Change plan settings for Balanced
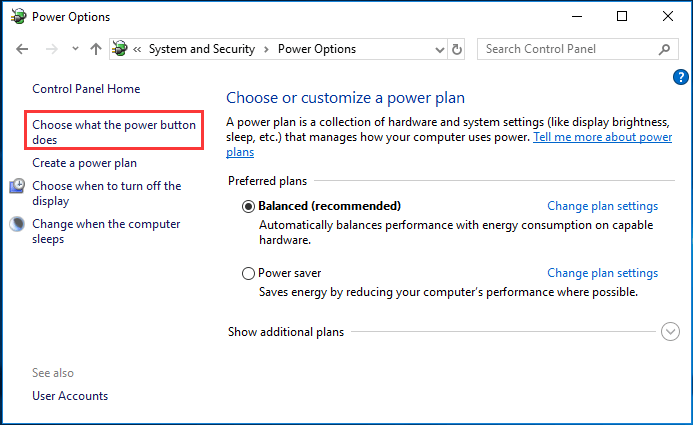Viewport: 693px width, 425px height. click(x=602, y=207)
